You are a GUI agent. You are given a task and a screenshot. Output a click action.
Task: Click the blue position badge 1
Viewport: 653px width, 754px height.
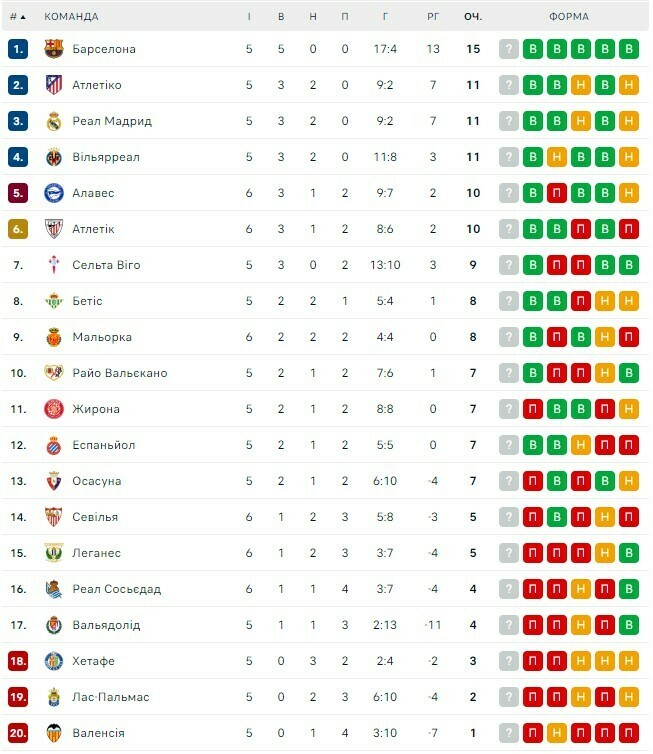click(x=18, y=49)
